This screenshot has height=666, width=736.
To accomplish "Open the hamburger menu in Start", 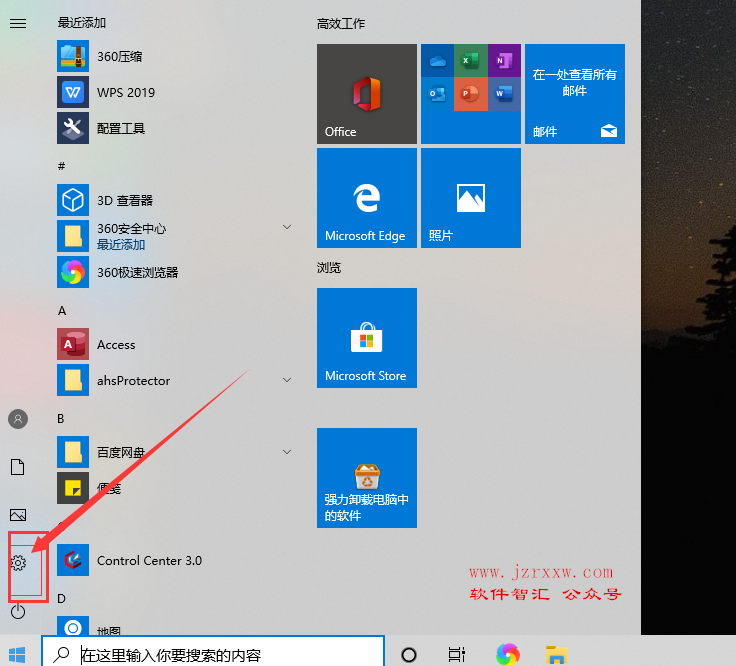I will click(18, 23).
